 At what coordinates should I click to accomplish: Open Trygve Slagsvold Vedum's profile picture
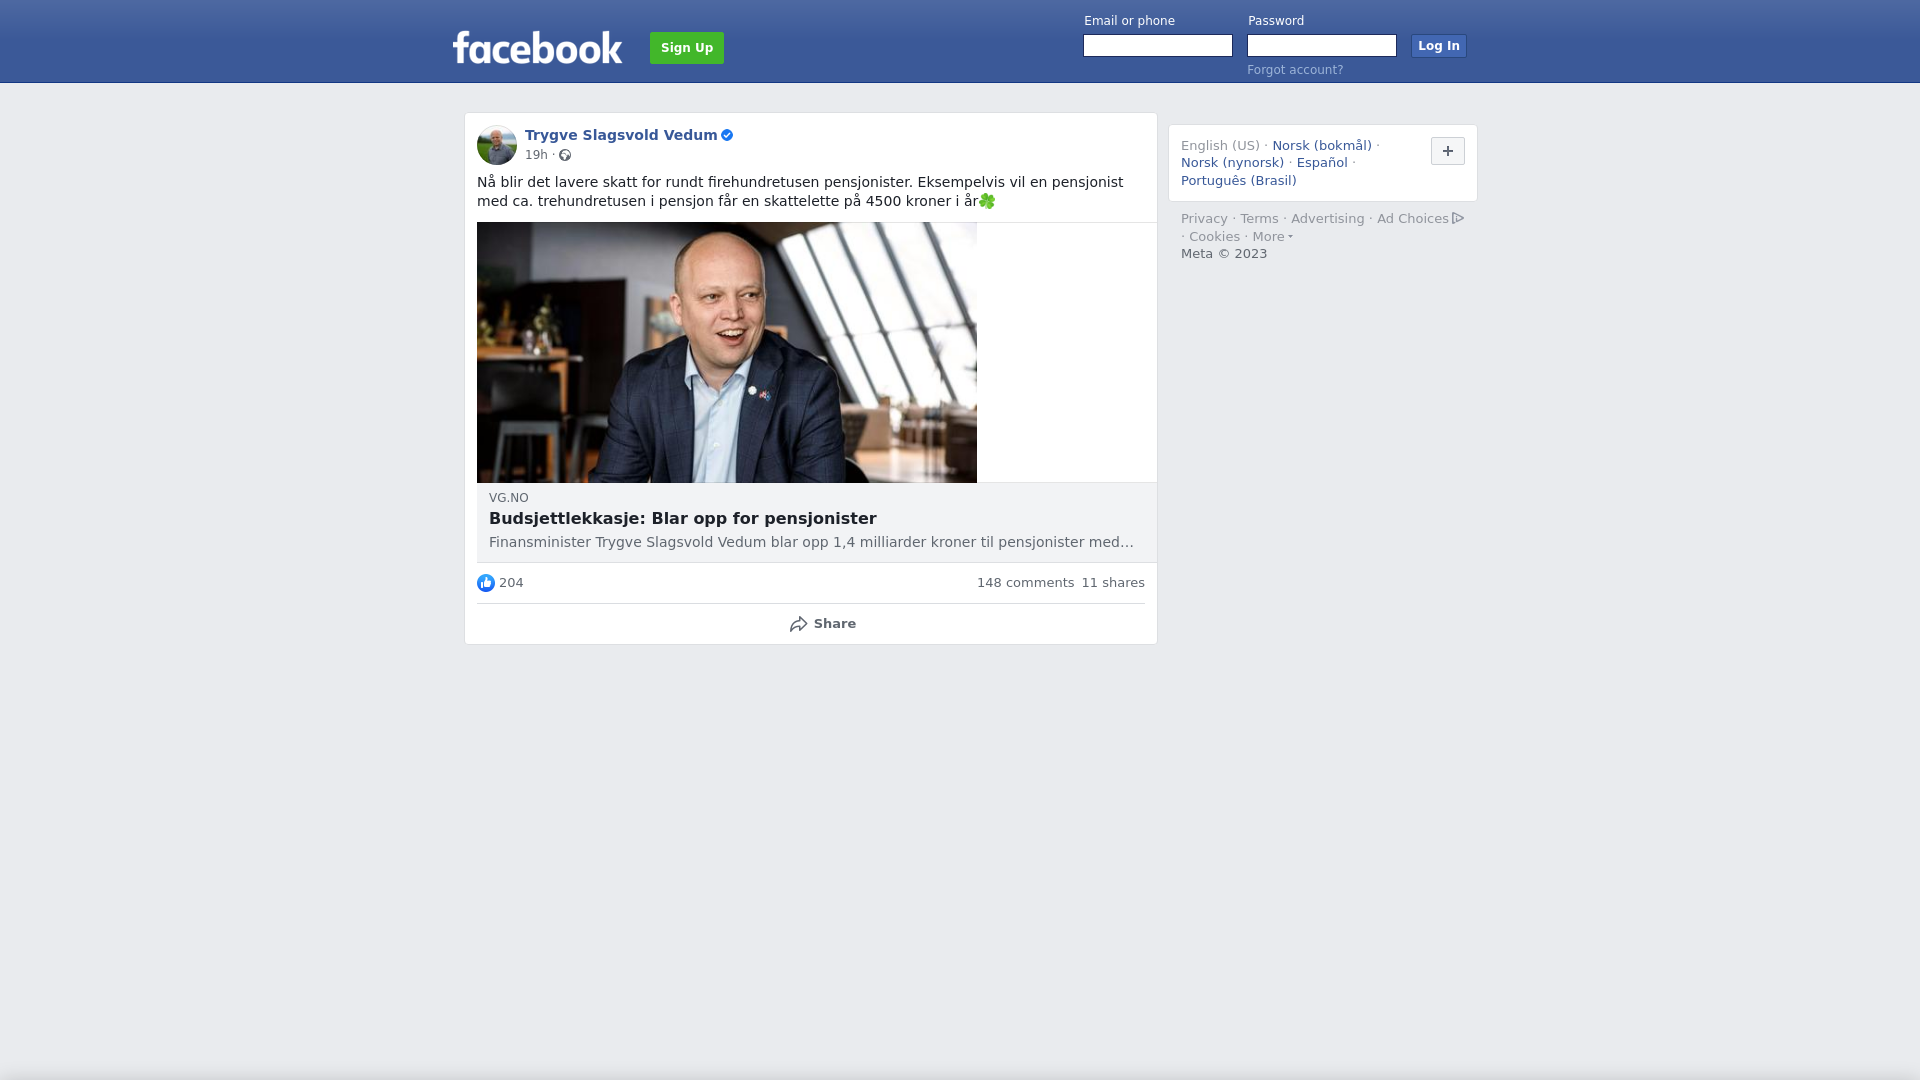(x=497, y=145)
